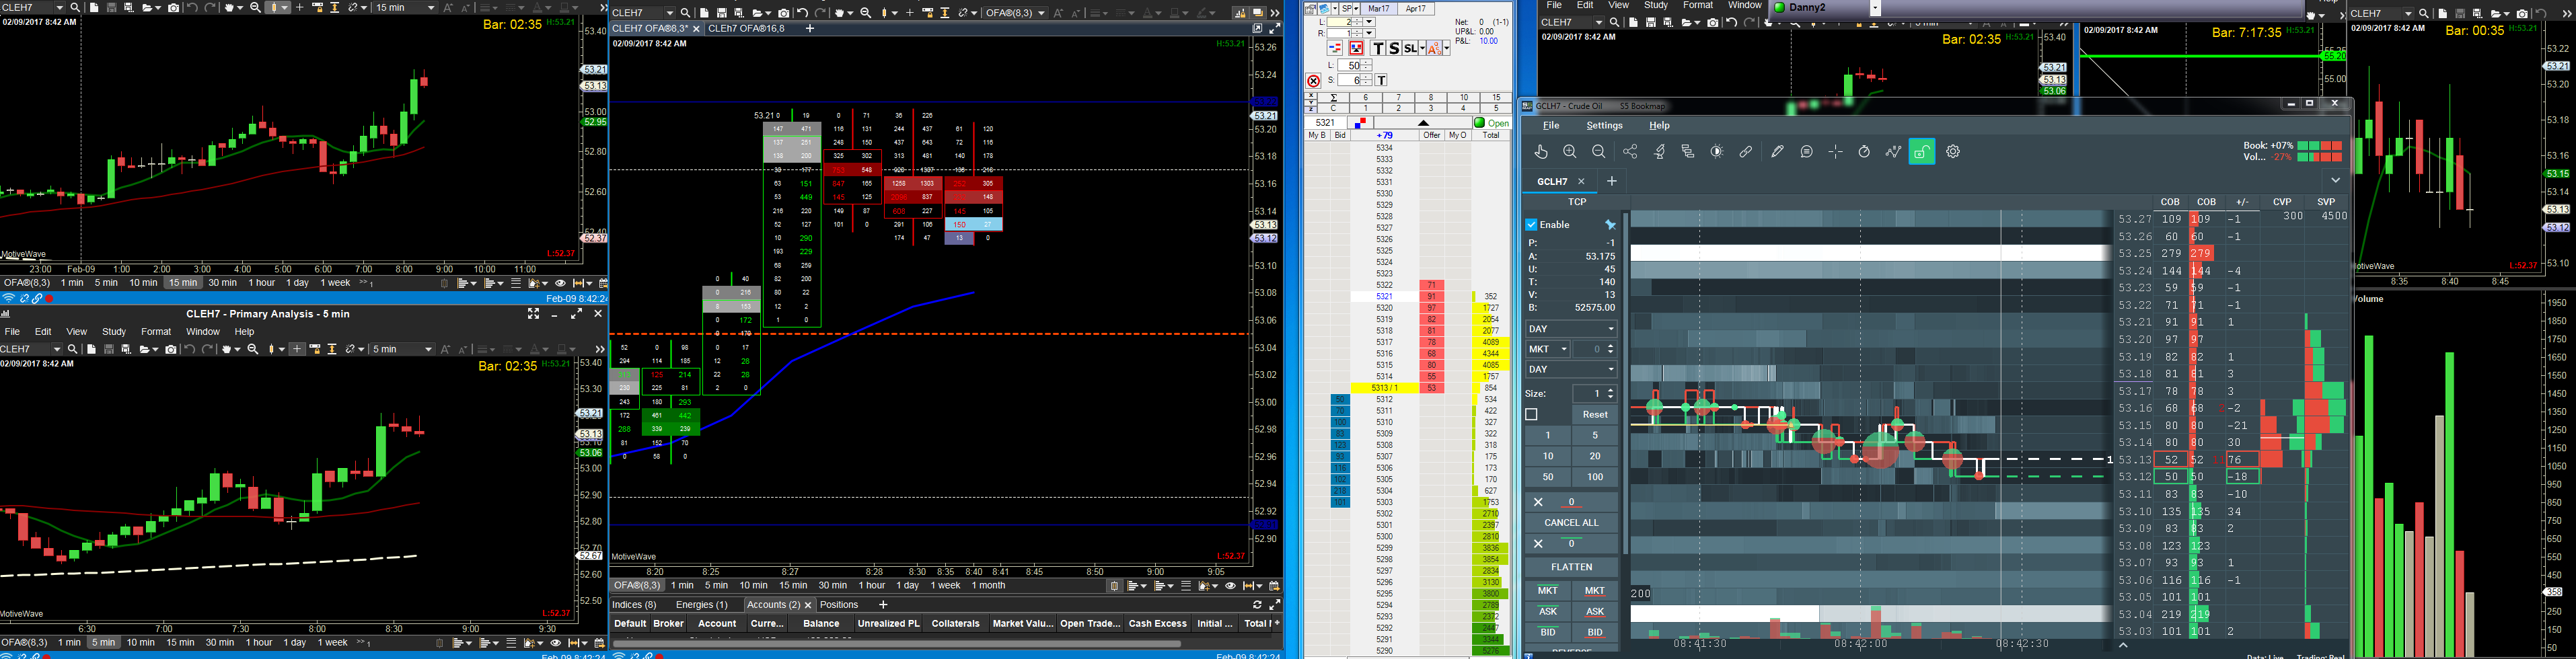The width and height of the screenshot is (2576, 659).
Task: Click the save icon in OFA chart toolbar
Action: click(x=722, y=13)
